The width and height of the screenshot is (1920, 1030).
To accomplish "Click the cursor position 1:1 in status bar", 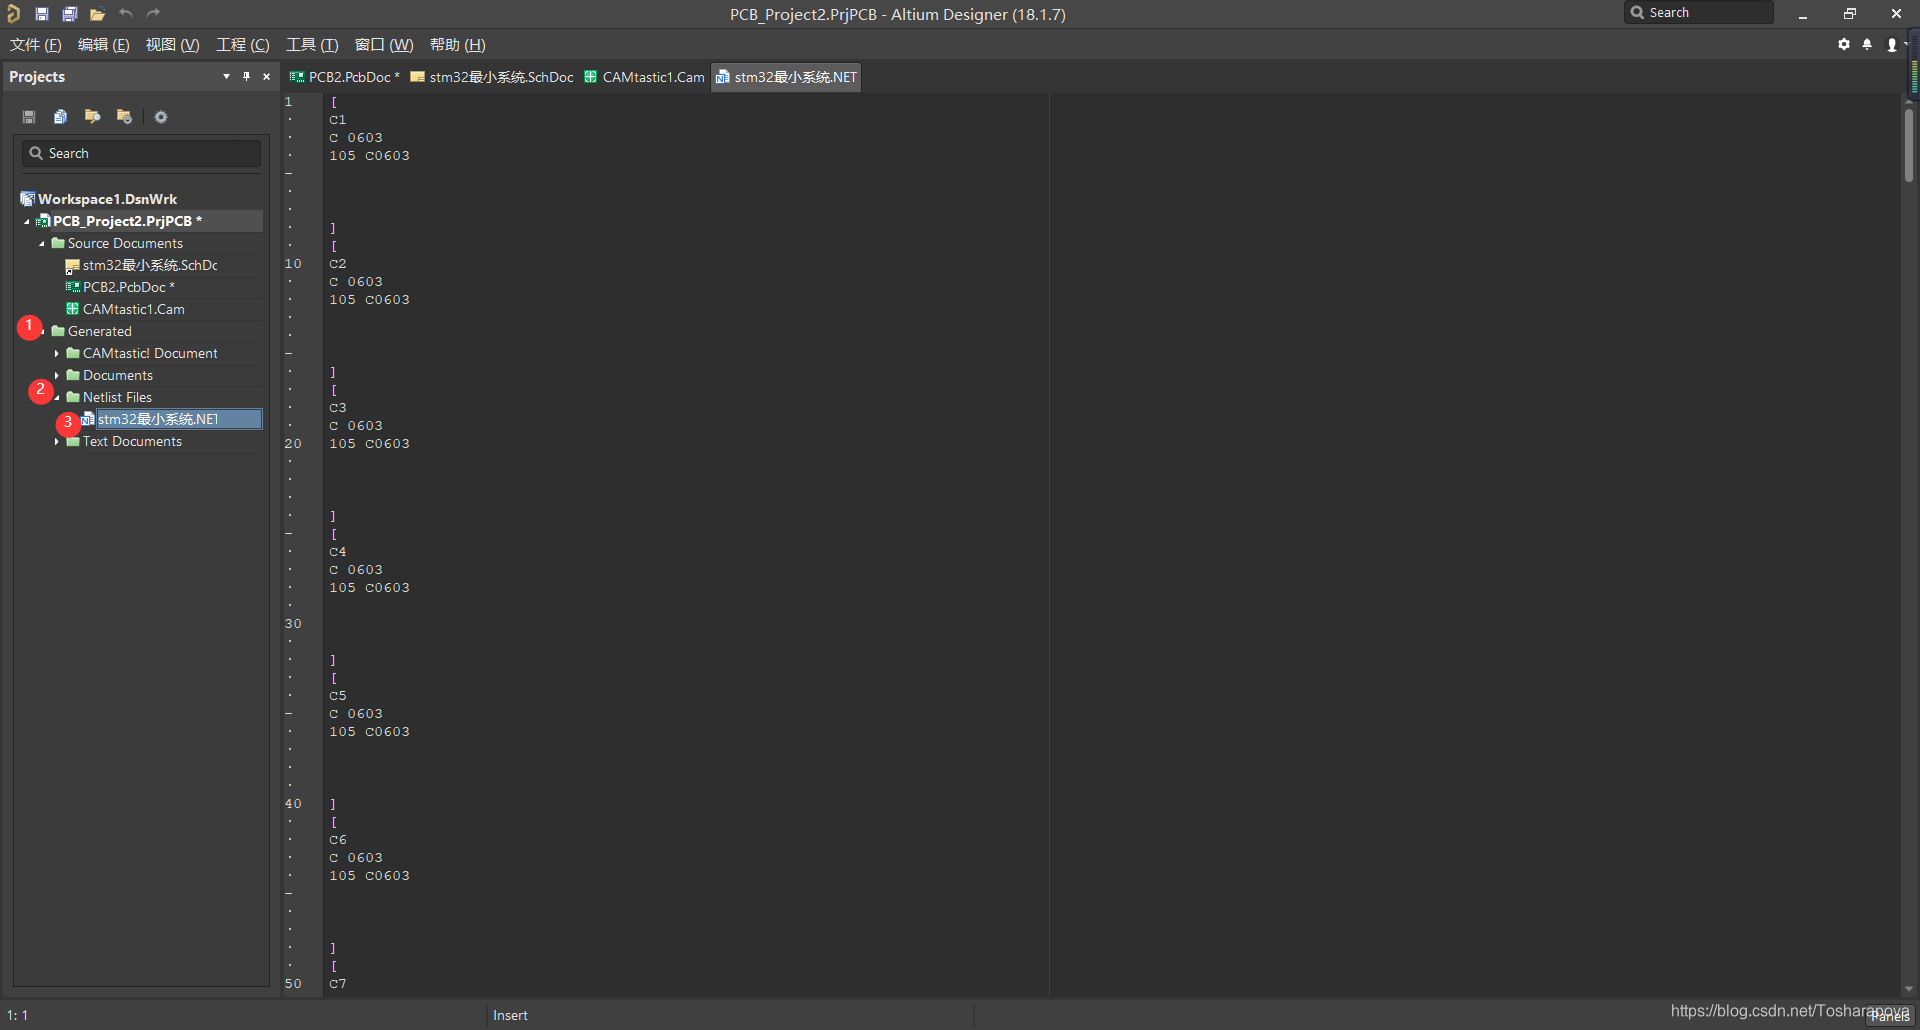I will (x=18, y=1015).
